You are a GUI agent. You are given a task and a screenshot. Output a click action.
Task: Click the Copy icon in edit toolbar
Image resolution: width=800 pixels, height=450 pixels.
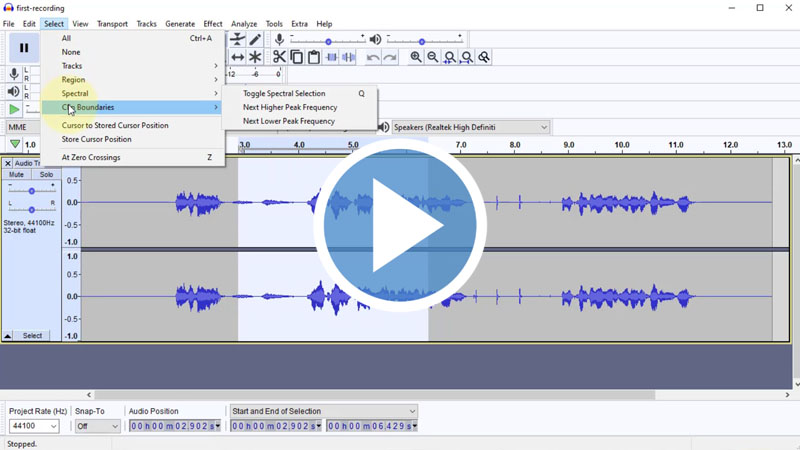tap(296, 57)
